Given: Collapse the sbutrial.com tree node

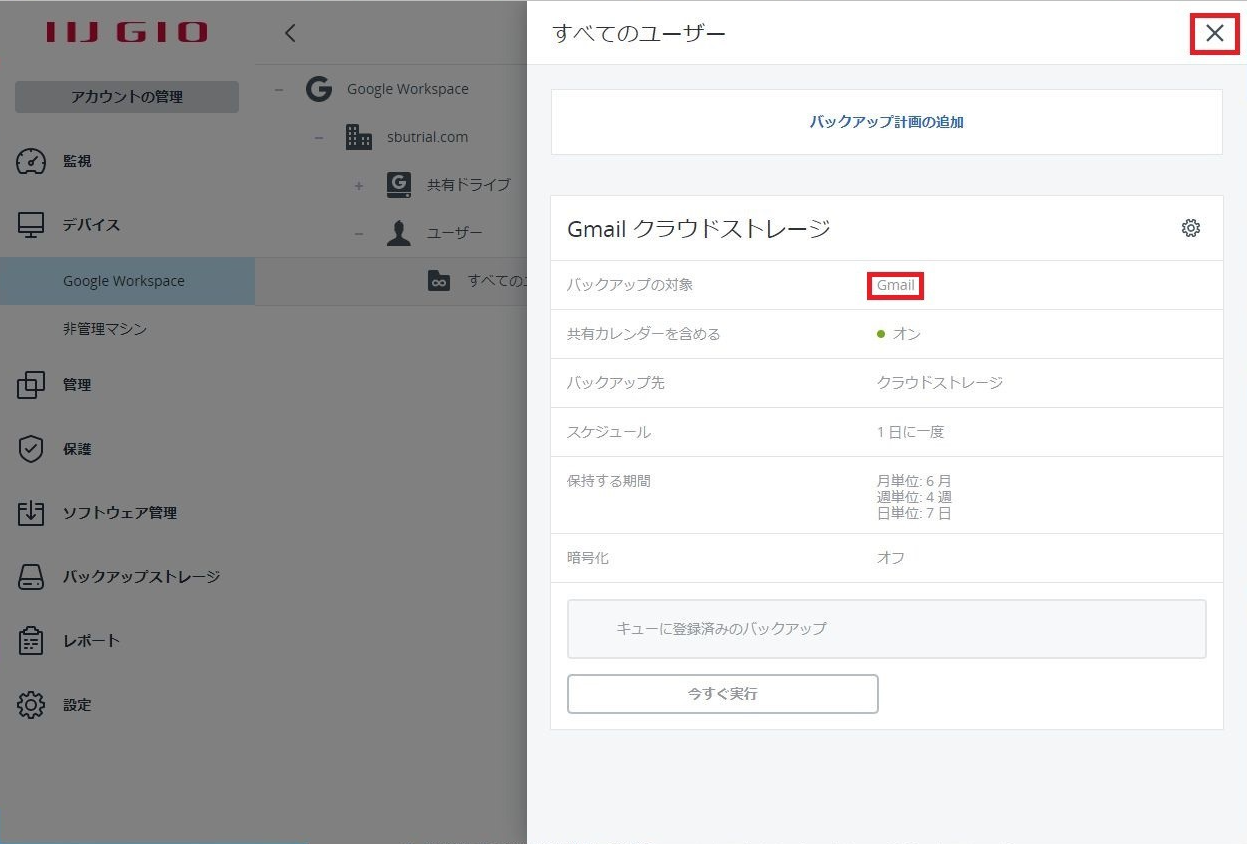Looking at the screenshot, I should pyautogui.click(x=318, y=137).
